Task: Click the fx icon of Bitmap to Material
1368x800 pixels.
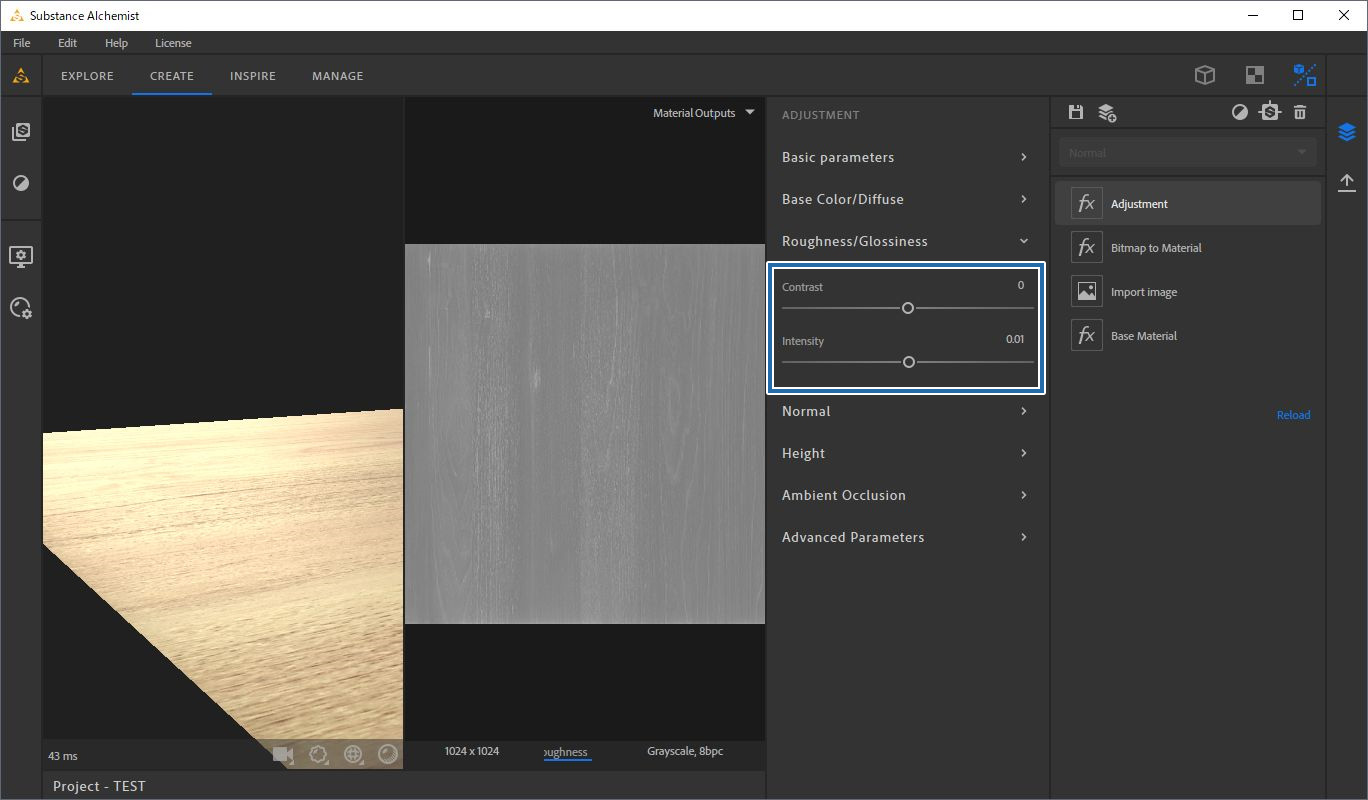Action: [1086, 247]
